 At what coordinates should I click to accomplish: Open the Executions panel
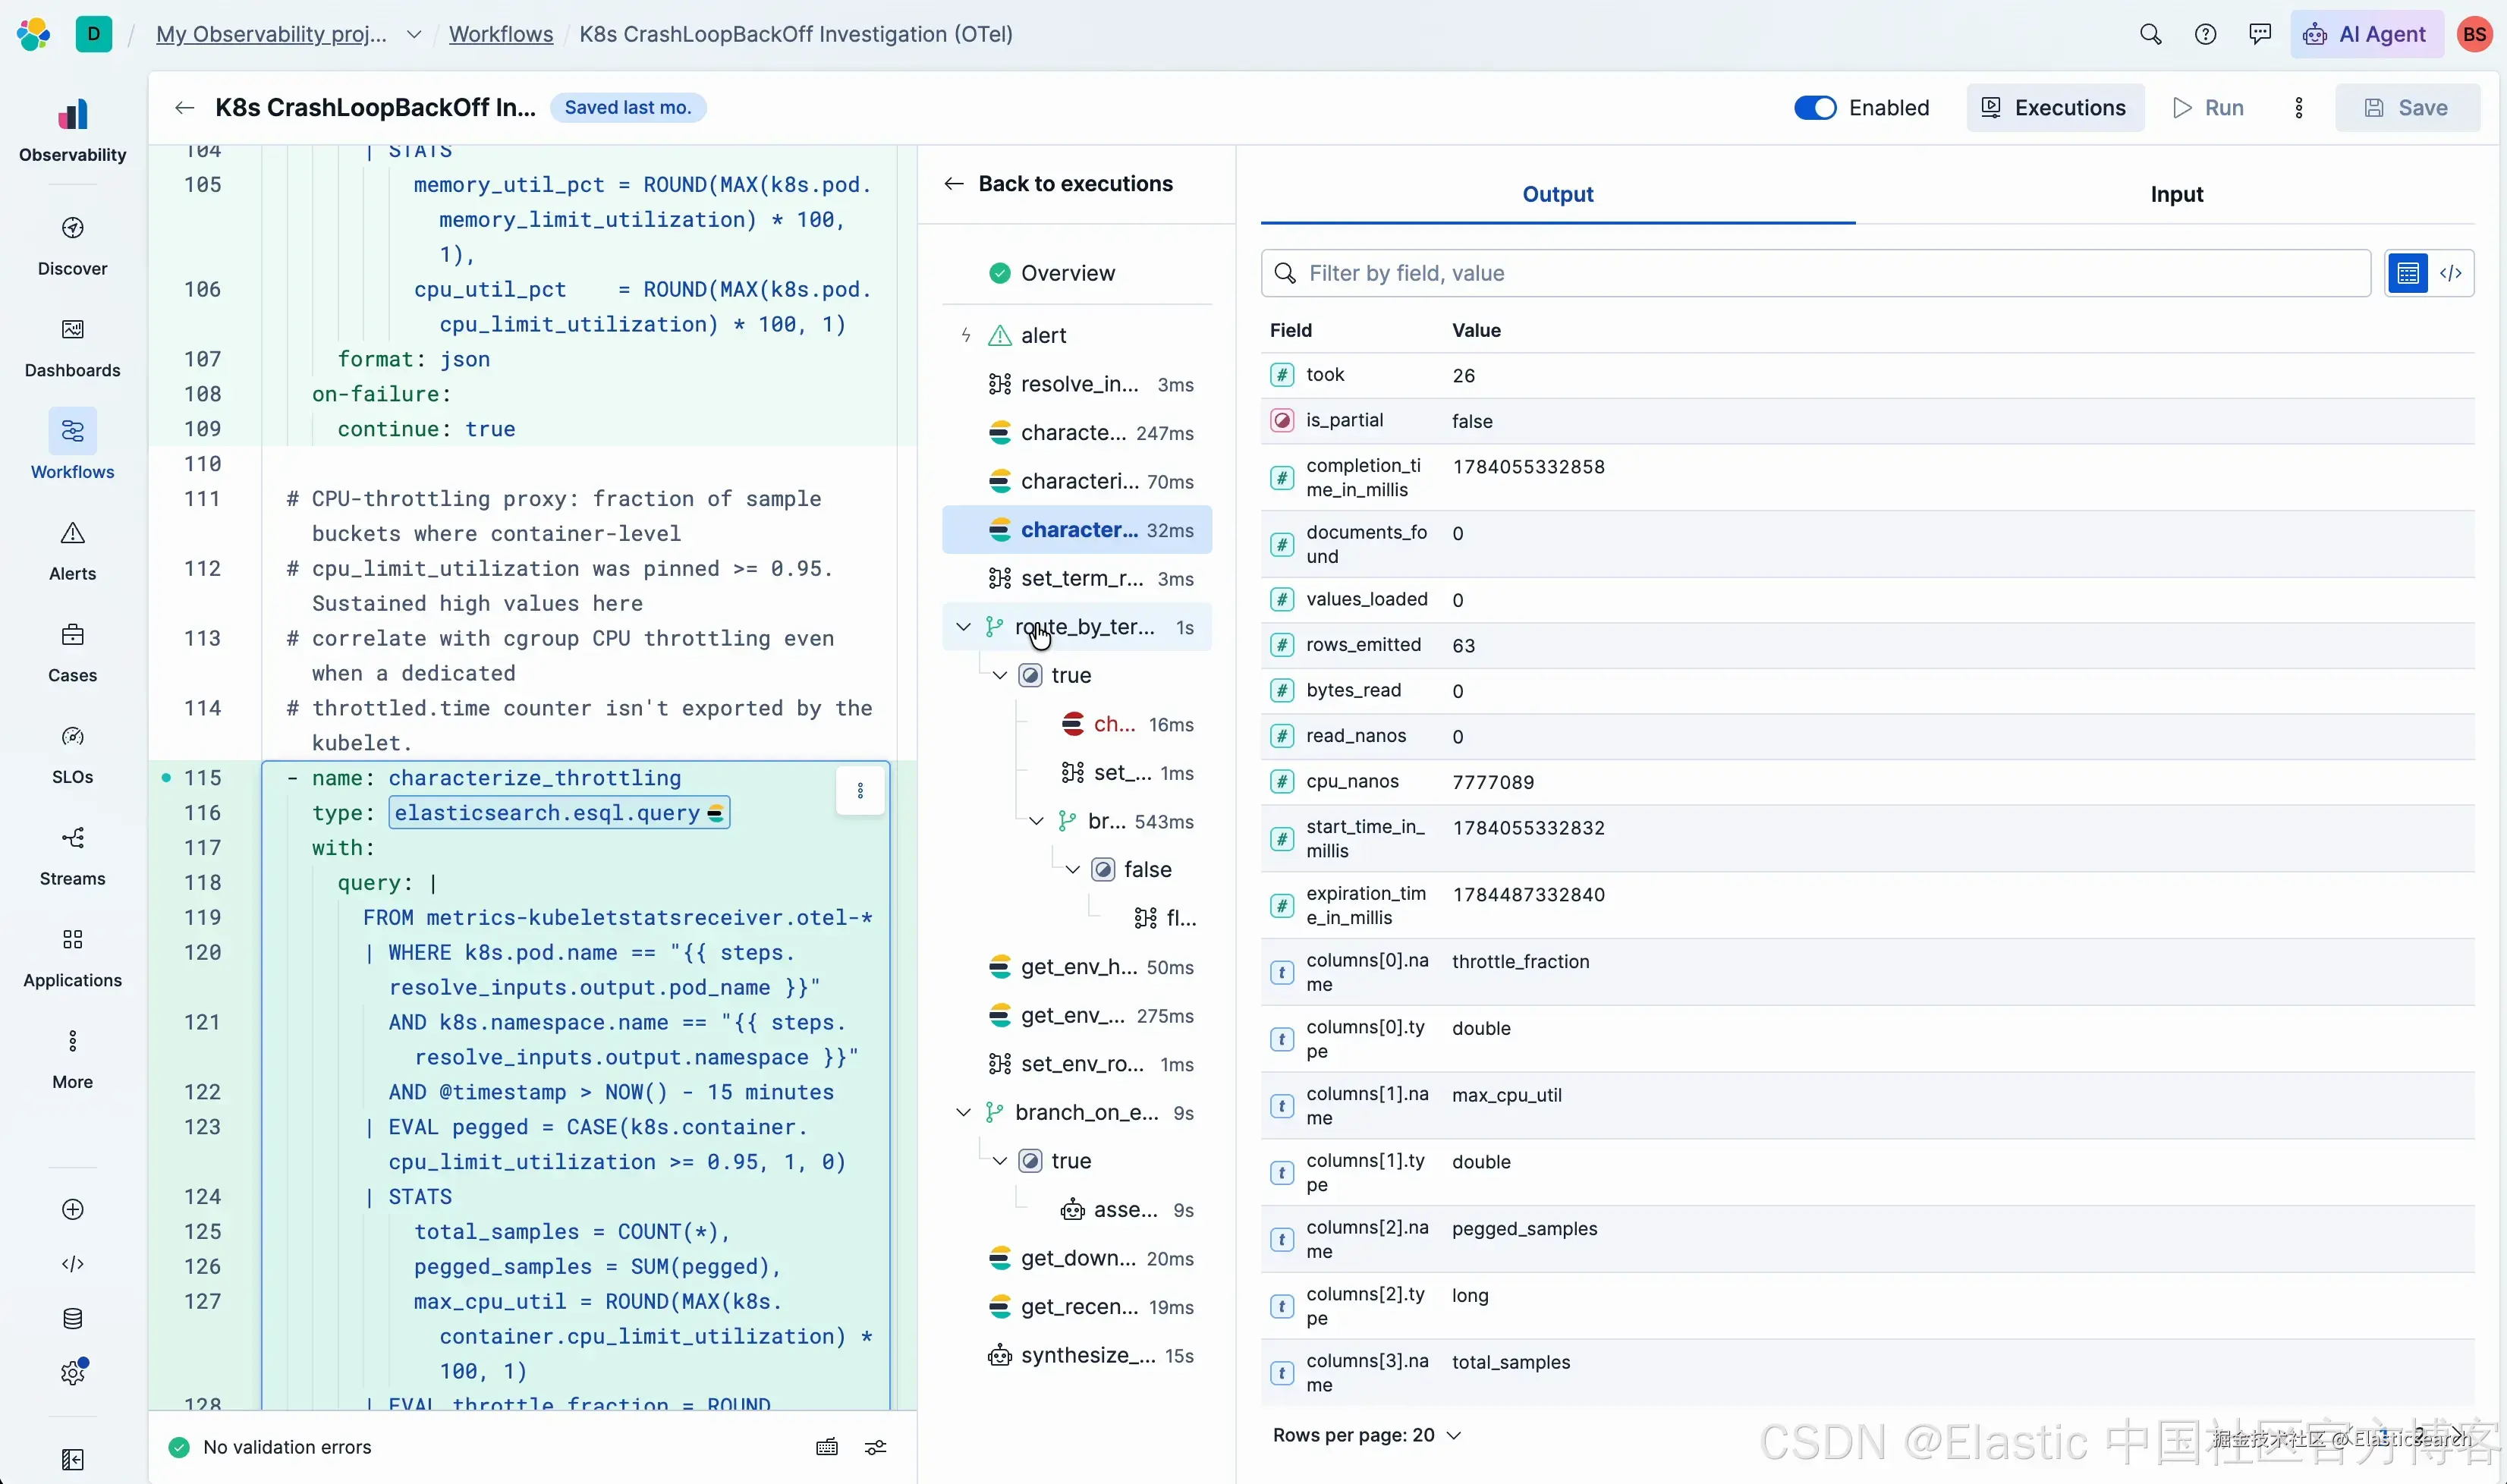(x=2054, y=107)
